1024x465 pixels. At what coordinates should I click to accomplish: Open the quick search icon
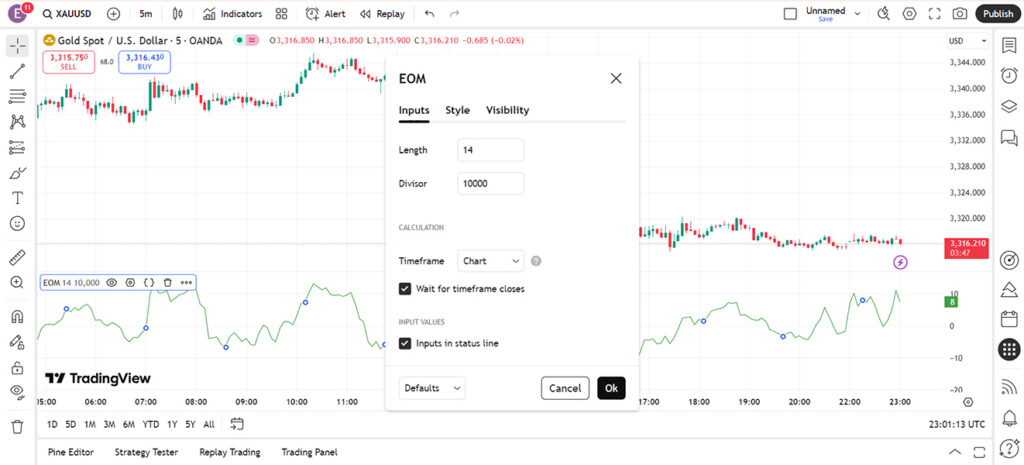coord(884,14)
